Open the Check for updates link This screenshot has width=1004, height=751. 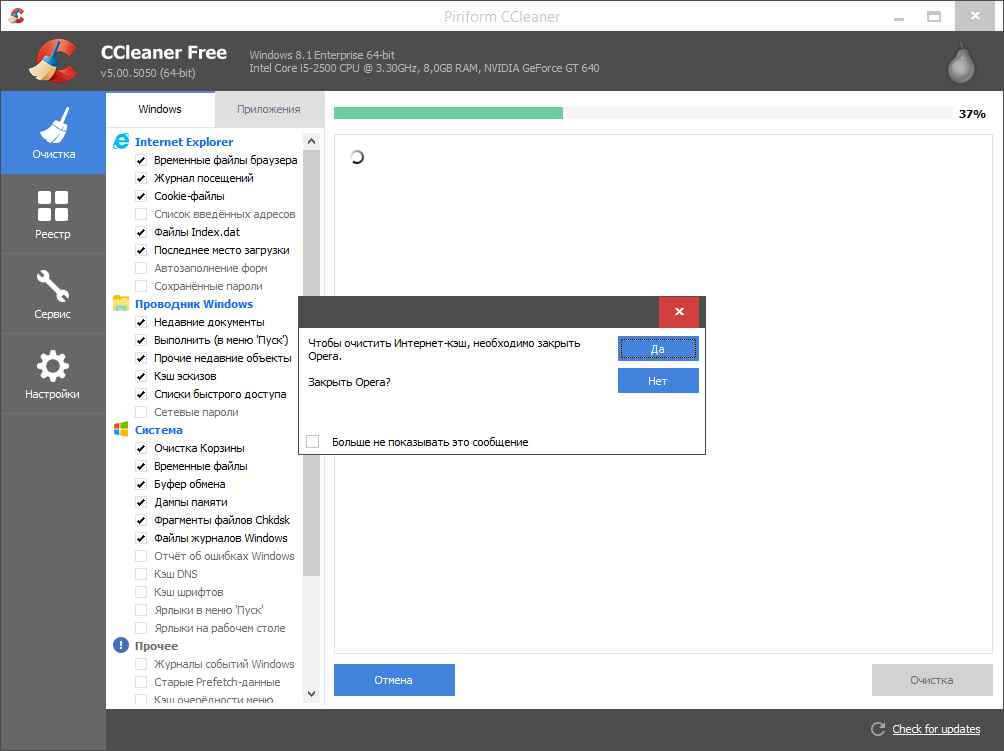pos(935,730)
